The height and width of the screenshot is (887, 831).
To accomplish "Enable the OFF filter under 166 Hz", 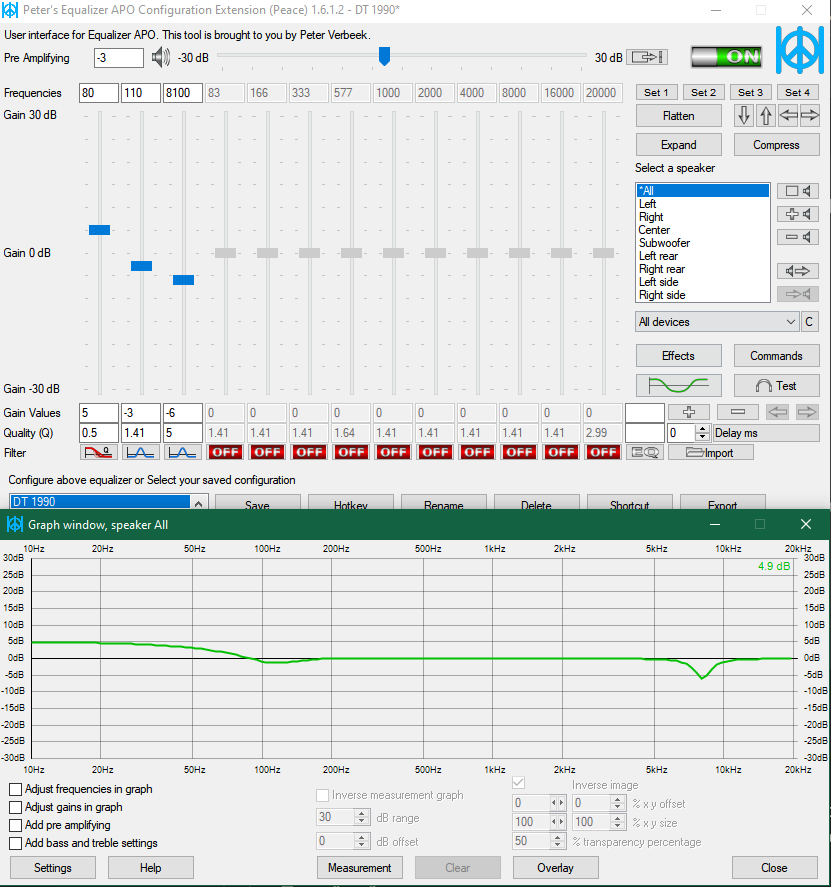I will [x=267, y=453].
